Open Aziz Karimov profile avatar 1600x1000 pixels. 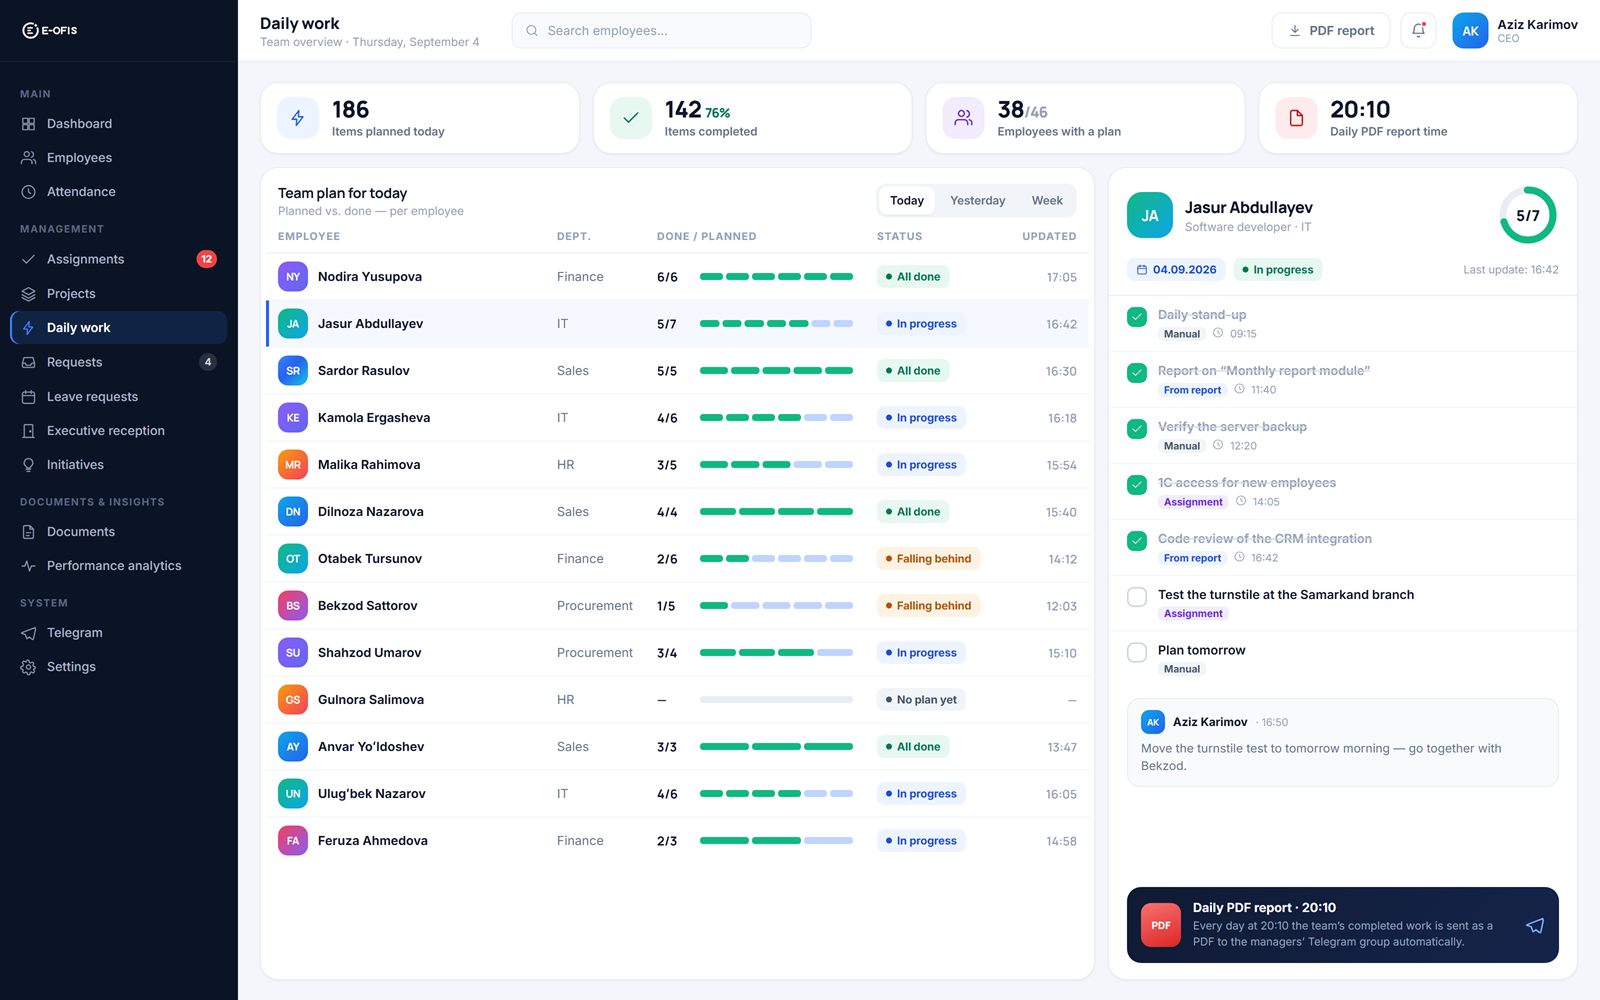pyautogui.click(x=1470, y=31)
